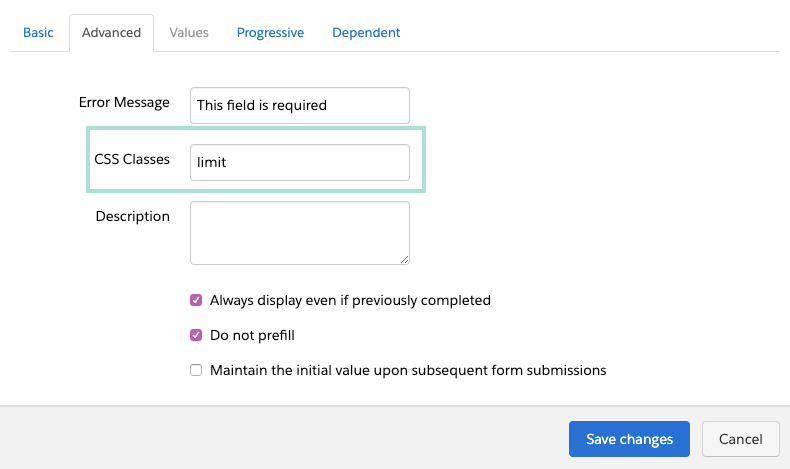Open the Dependent tab
The width and height of the screenshot is (790, 469).
pyautogui.click(x=366, y=32)
